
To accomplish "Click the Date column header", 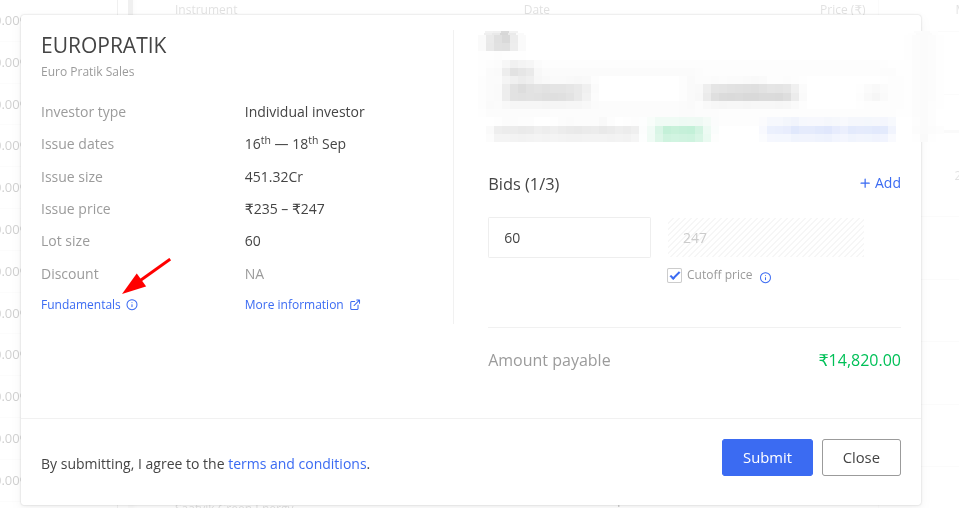I will click(536, 10).
